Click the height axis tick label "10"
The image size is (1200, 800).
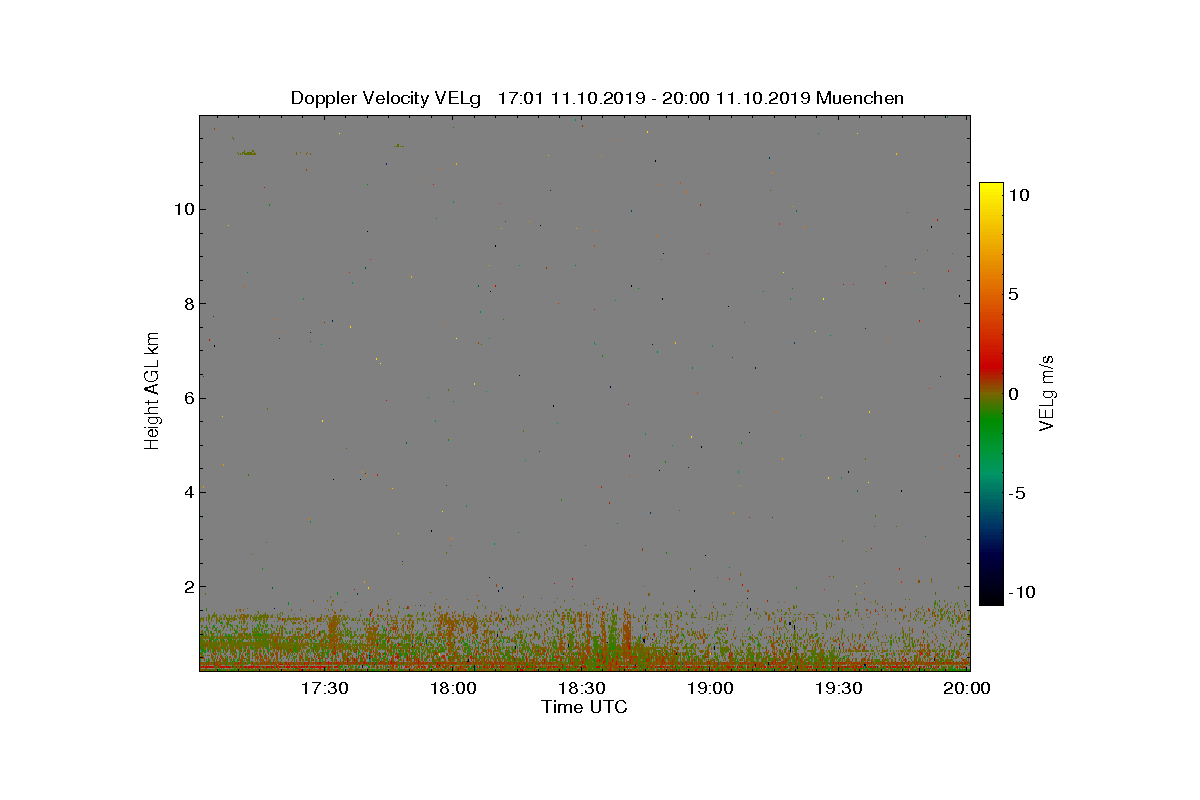[x=183, y=209]
